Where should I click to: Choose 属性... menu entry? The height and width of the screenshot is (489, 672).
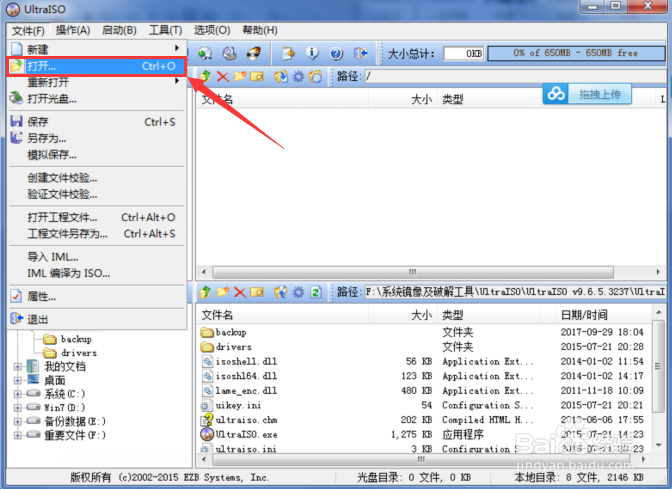tap(97, 296)
